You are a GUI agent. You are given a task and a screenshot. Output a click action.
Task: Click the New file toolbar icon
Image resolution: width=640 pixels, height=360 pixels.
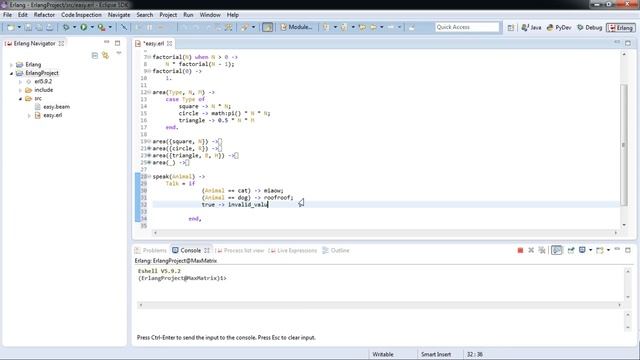click(x=11, y=27)
